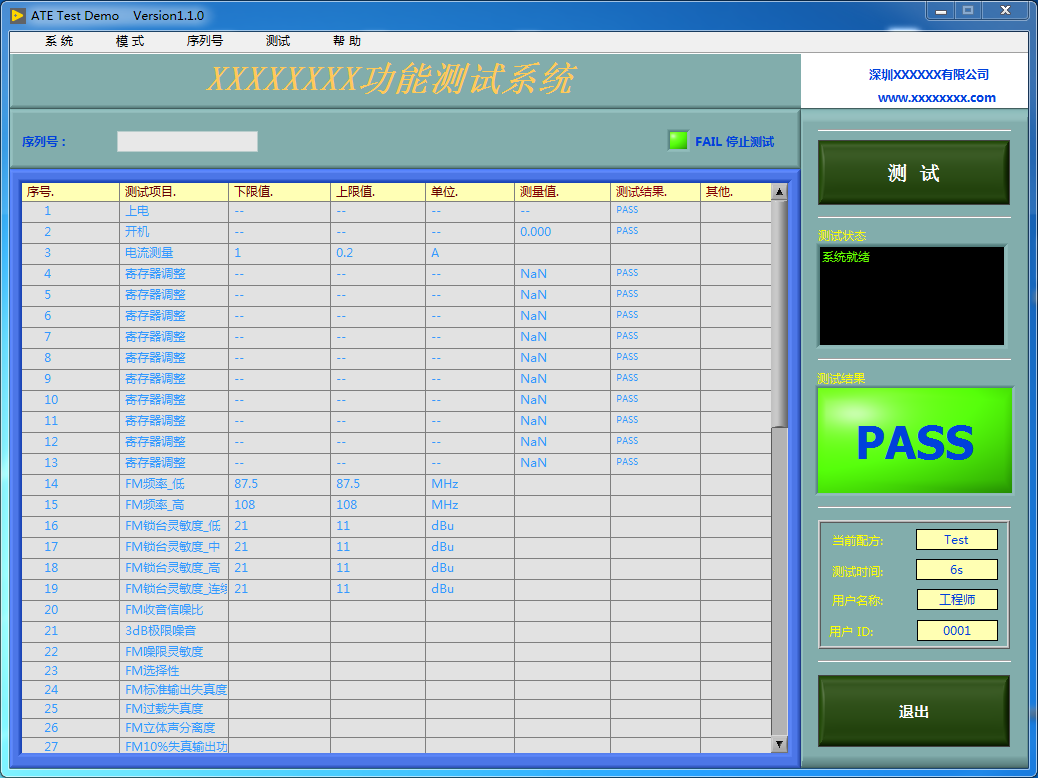Click the 序列号 serial number input box
1038x778 pixels.
187,141
